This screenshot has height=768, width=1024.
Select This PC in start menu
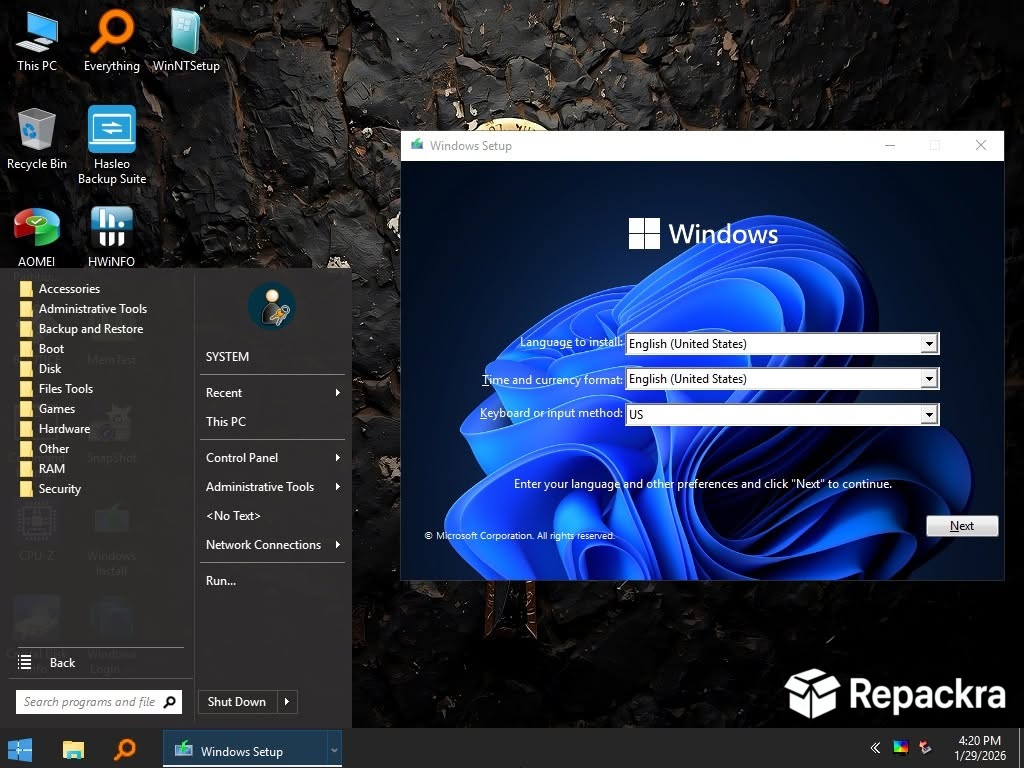(x=272, y=422)
